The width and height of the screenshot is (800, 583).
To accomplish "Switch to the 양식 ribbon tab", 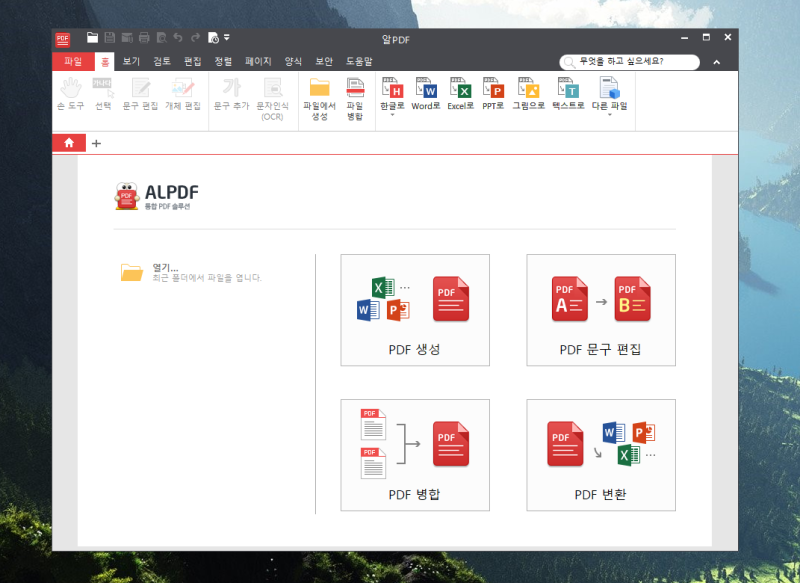I will (293, 62).
